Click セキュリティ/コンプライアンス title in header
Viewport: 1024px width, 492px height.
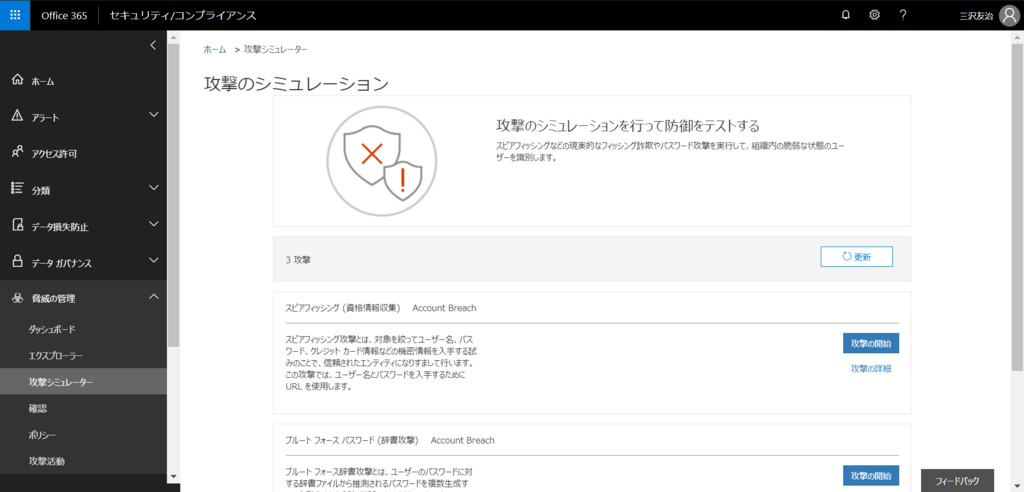click(183, 16)
